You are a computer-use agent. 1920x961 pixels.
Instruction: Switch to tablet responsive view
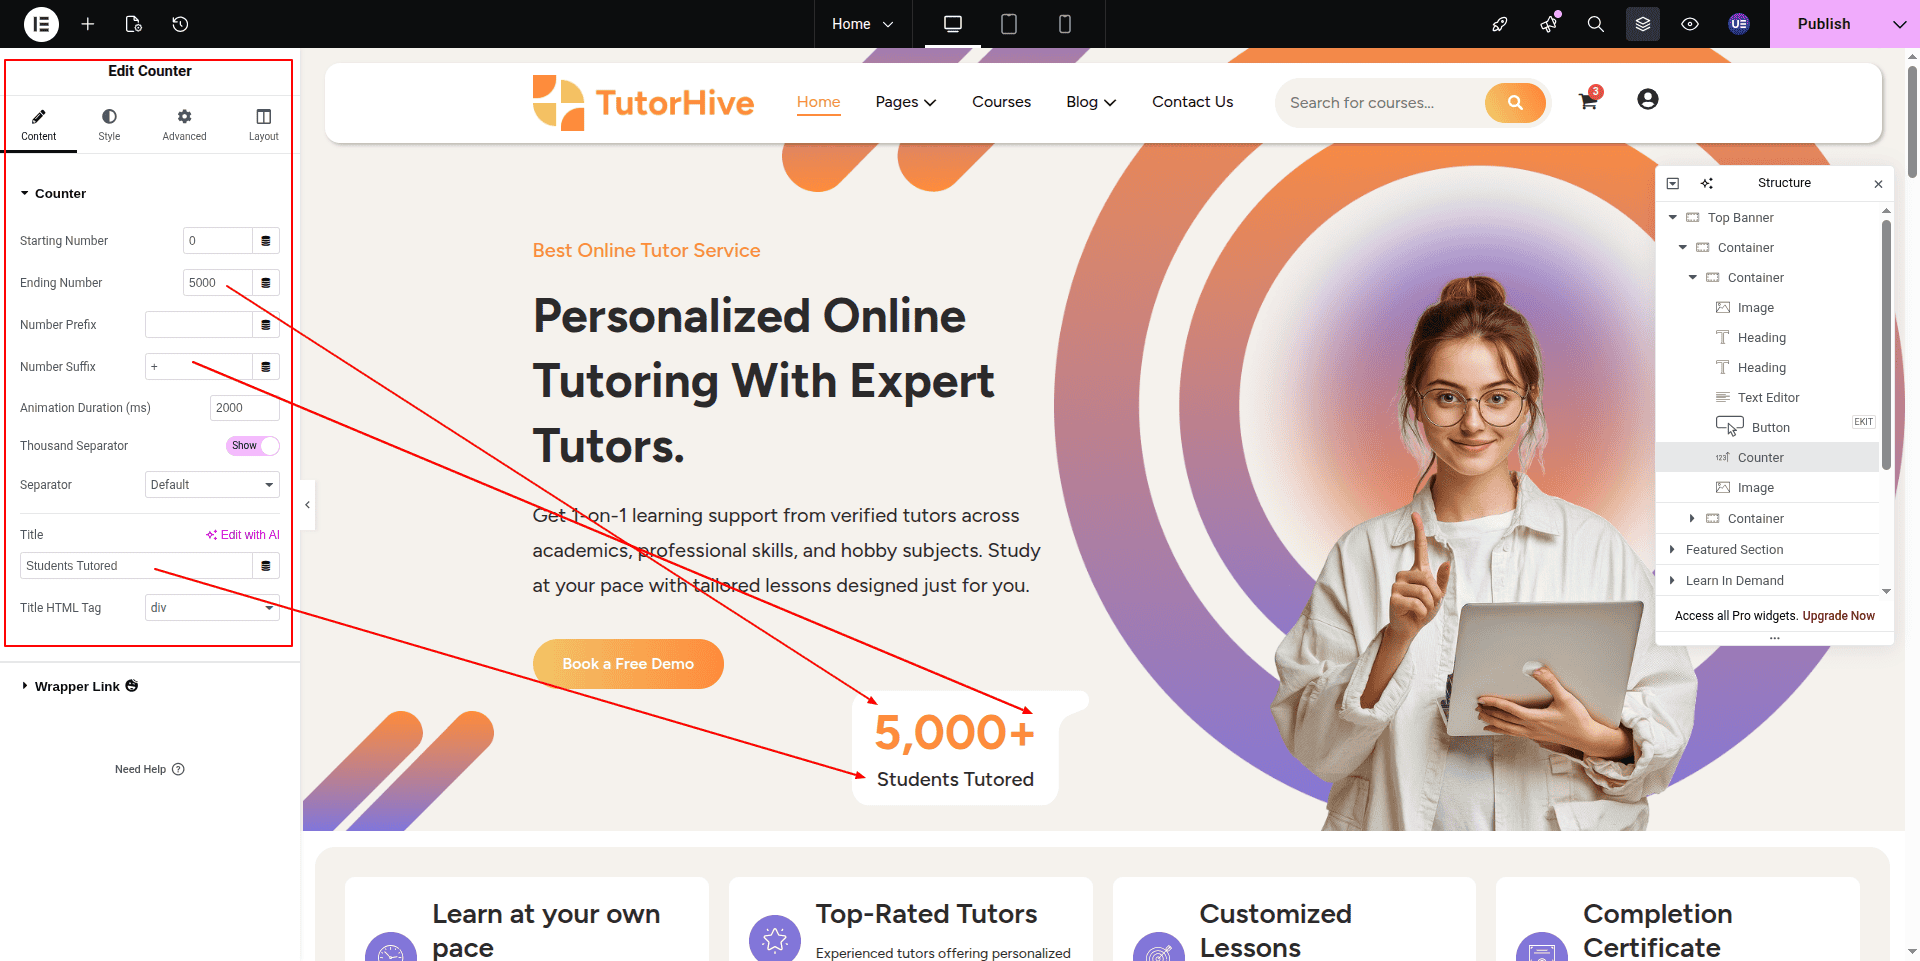pos(1009,24)
